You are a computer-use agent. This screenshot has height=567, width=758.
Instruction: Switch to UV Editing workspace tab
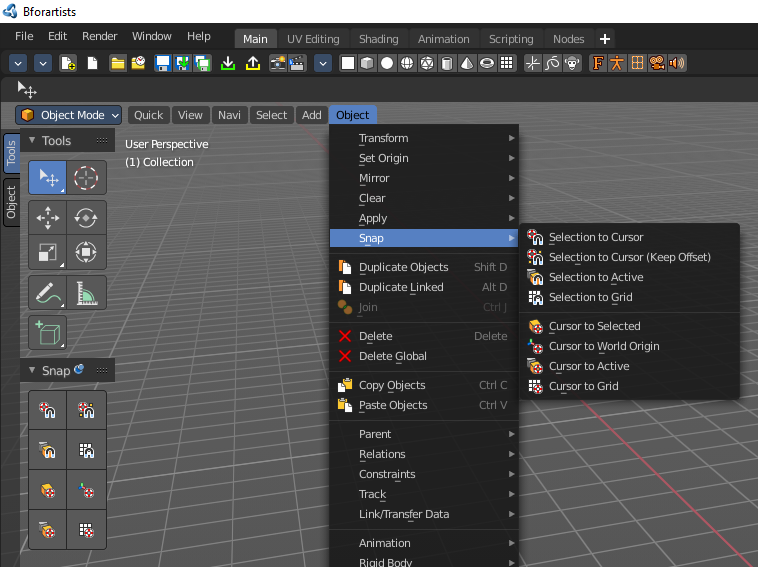coord(313,39)
